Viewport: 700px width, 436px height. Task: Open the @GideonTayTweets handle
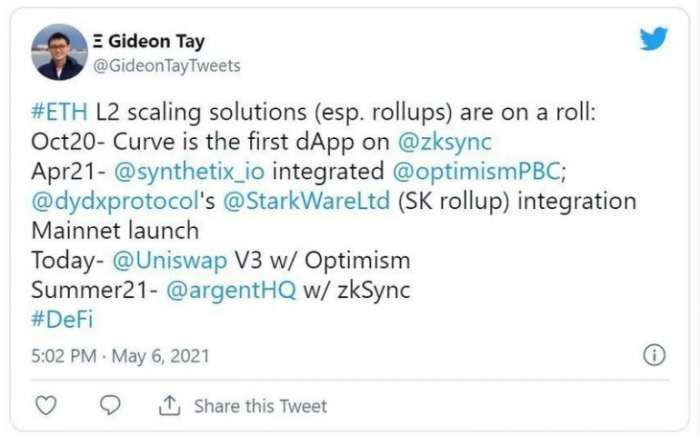167,66
